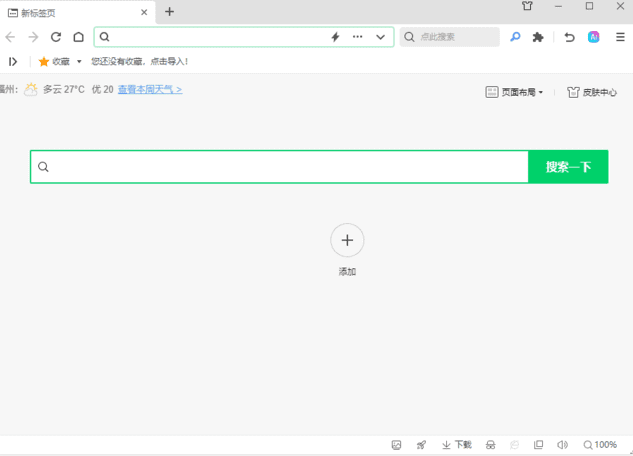Click the shirt skin icon in title bar
This screenshot has width=633, height=456.
[527, 6]
